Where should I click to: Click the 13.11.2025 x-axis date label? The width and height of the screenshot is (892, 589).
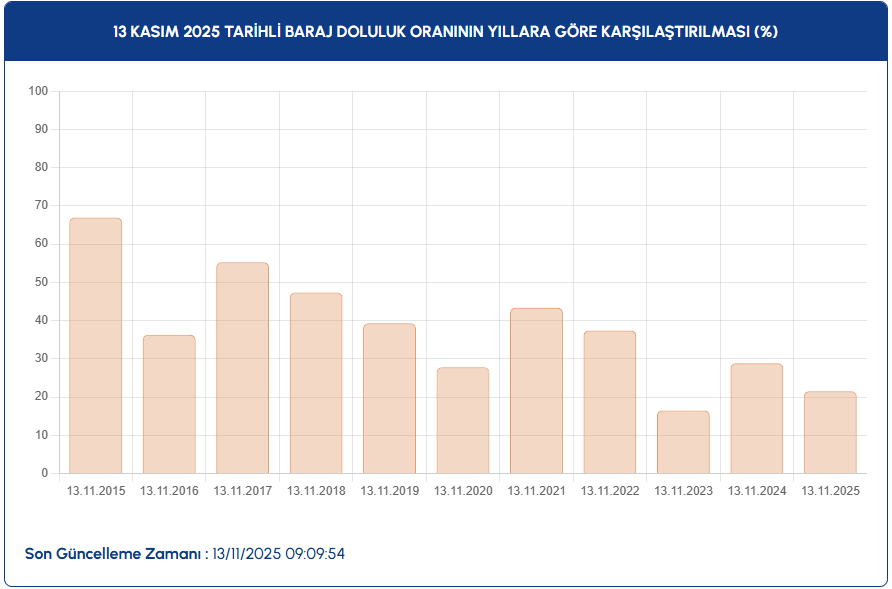pyautogui.click(x=830, y=491)
